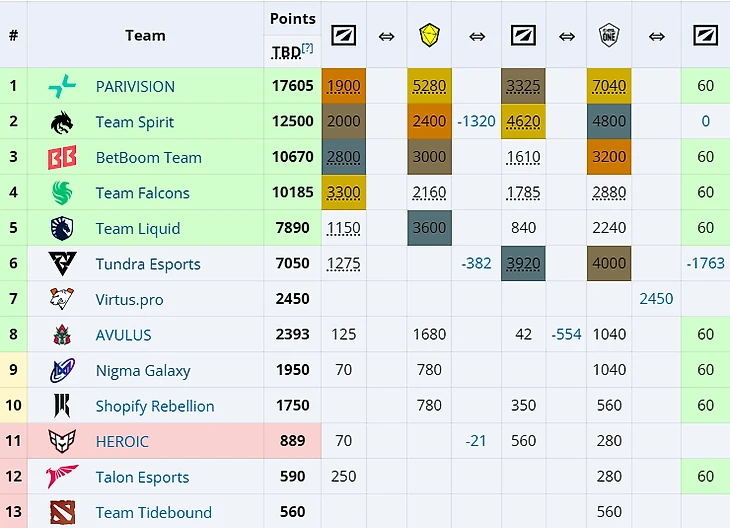730x528 pixels.
Task: Open the last DreamLeague icon at table's right
Action: pyautogui.click(x=706, y=35)
